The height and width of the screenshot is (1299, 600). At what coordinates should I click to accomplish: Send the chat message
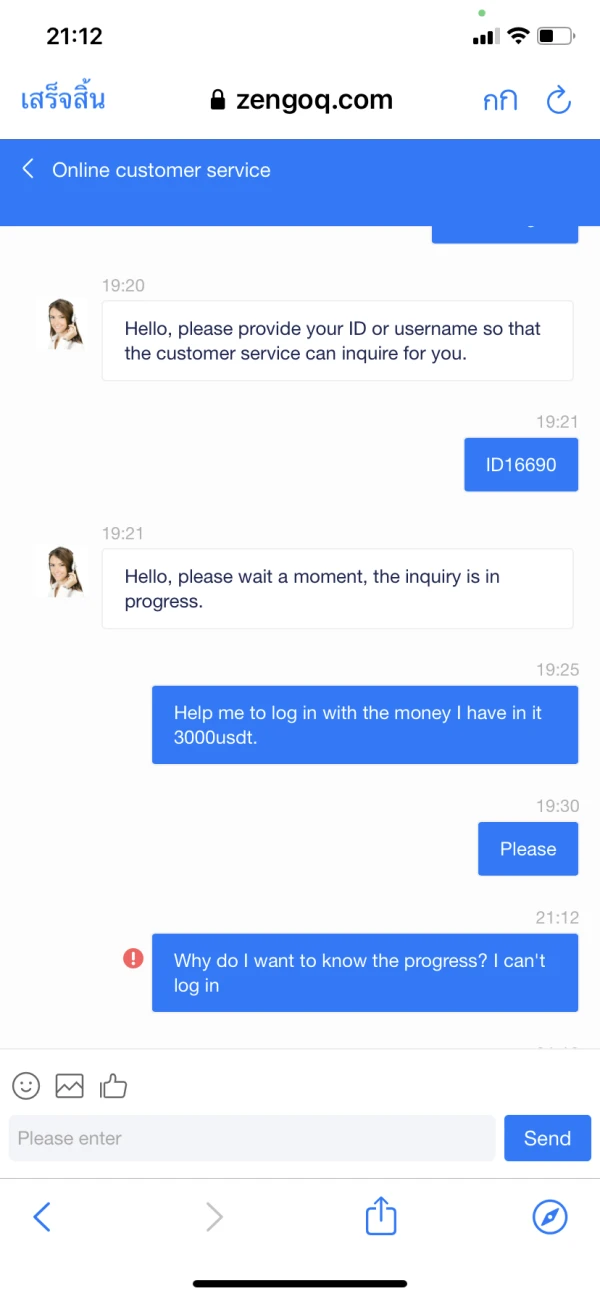547,1138
